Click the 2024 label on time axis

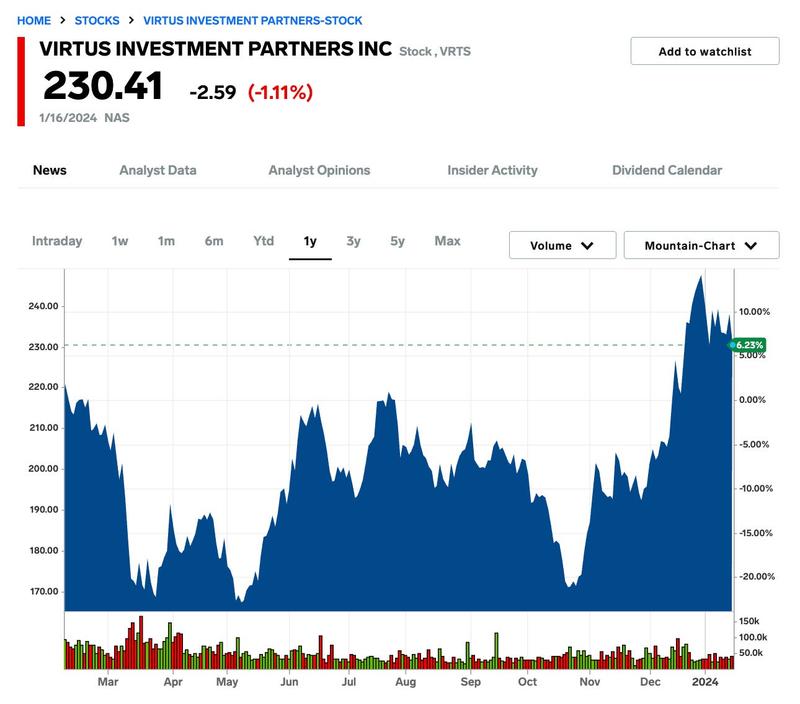click(705, 682)
